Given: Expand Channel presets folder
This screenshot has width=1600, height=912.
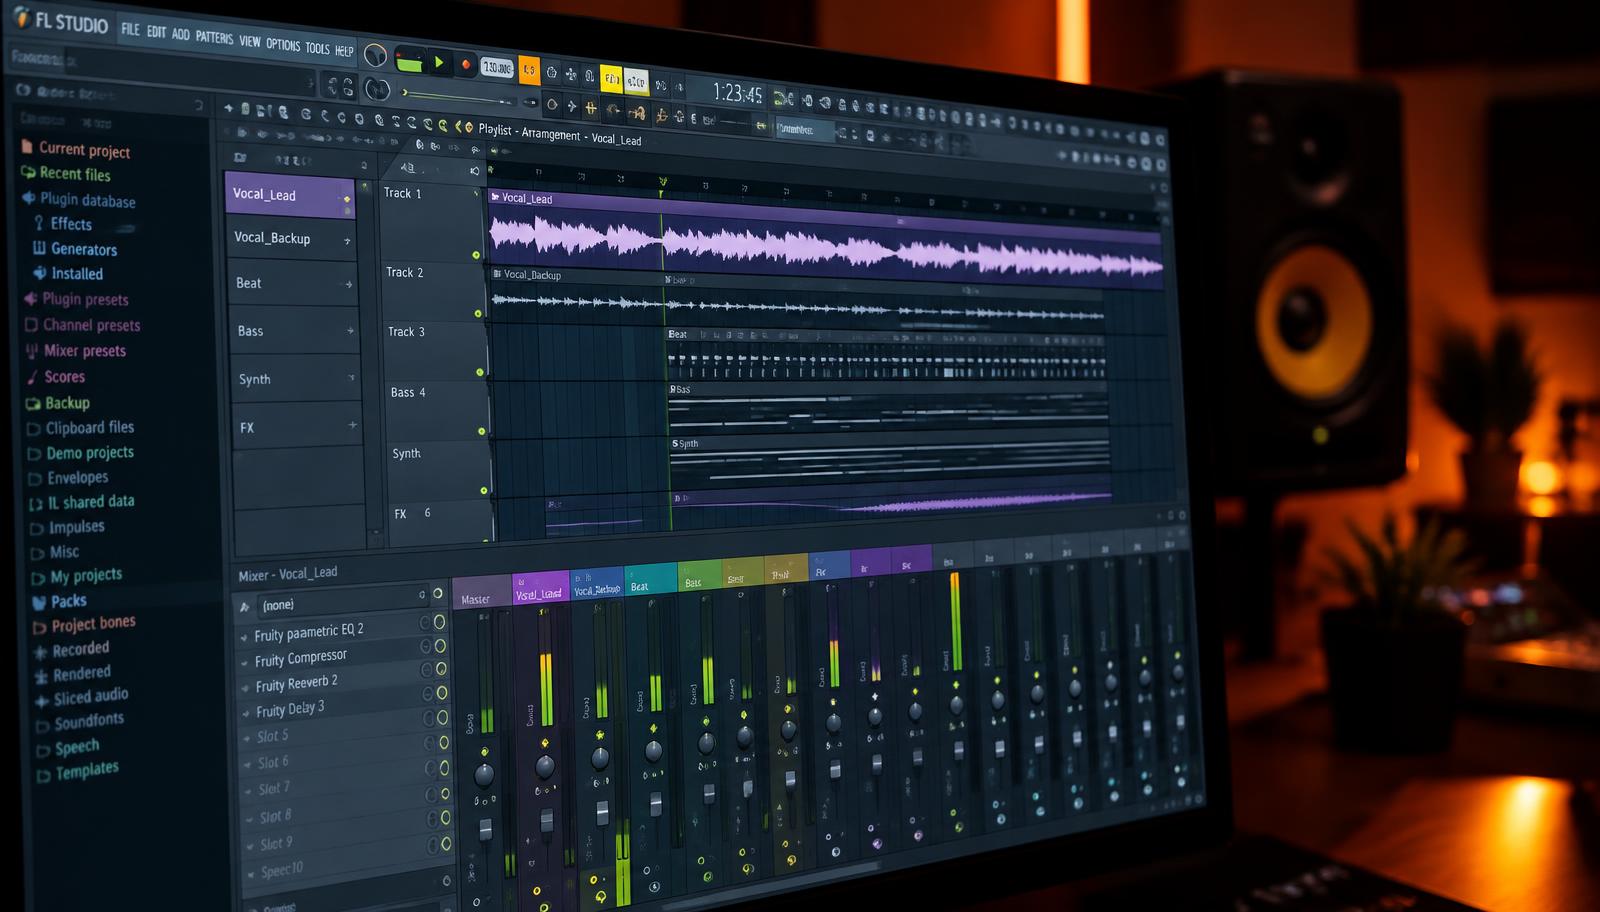Looking at the screenshot, I should coord(83,325).
